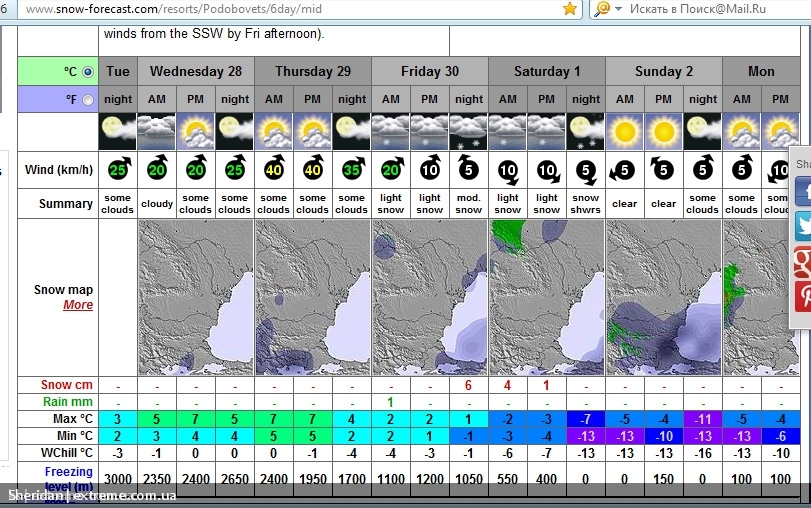
Task: Click Thursday AM 40 km/h wind icon
Action: coord(274,169)
